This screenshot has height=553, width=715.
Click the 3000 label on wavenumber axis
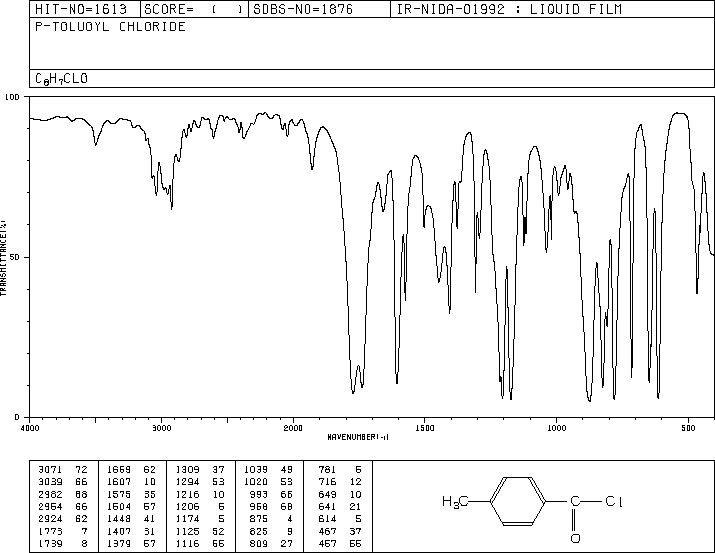pyautogui.click(x=161, y=428)
